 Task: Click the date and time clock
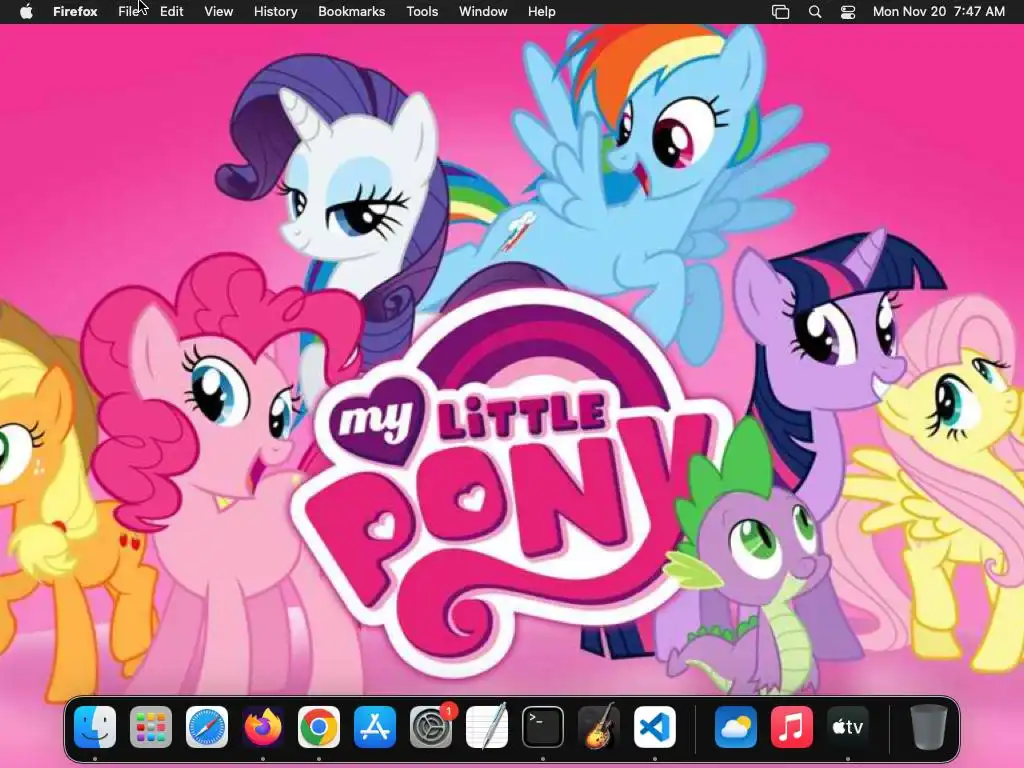938,12
